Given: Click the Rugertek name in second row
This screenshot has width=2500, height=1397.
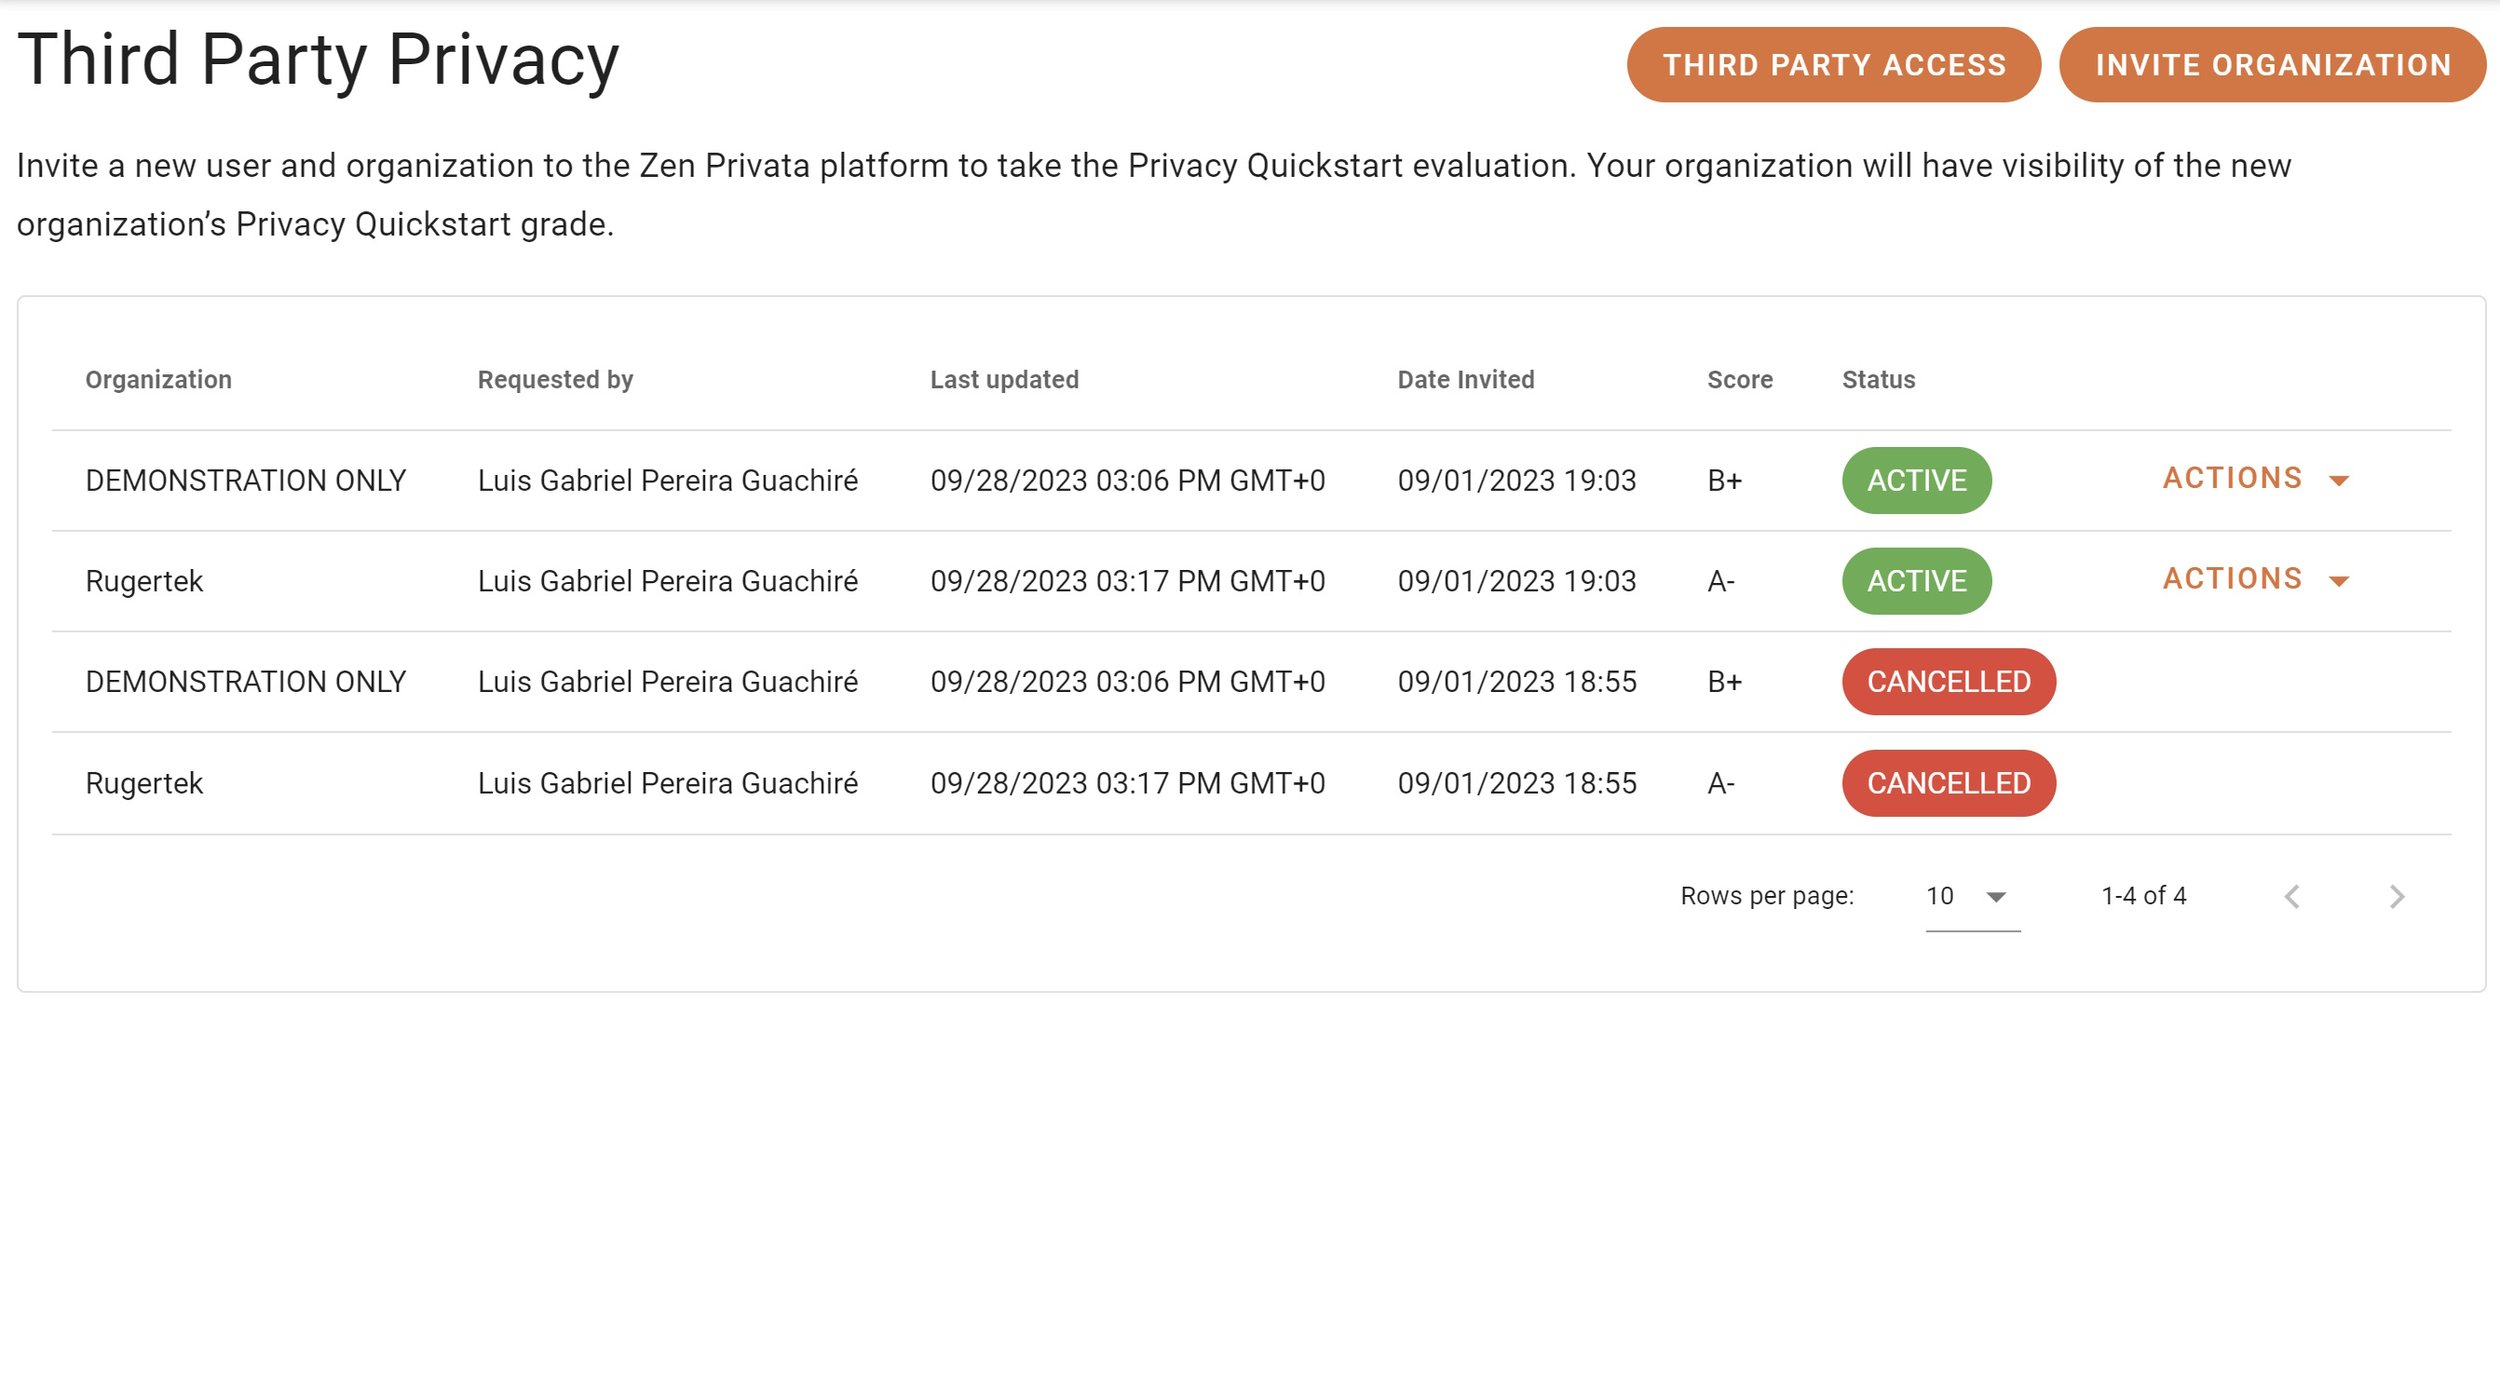Looking at the screenshot, I should [x=144, y=582].
